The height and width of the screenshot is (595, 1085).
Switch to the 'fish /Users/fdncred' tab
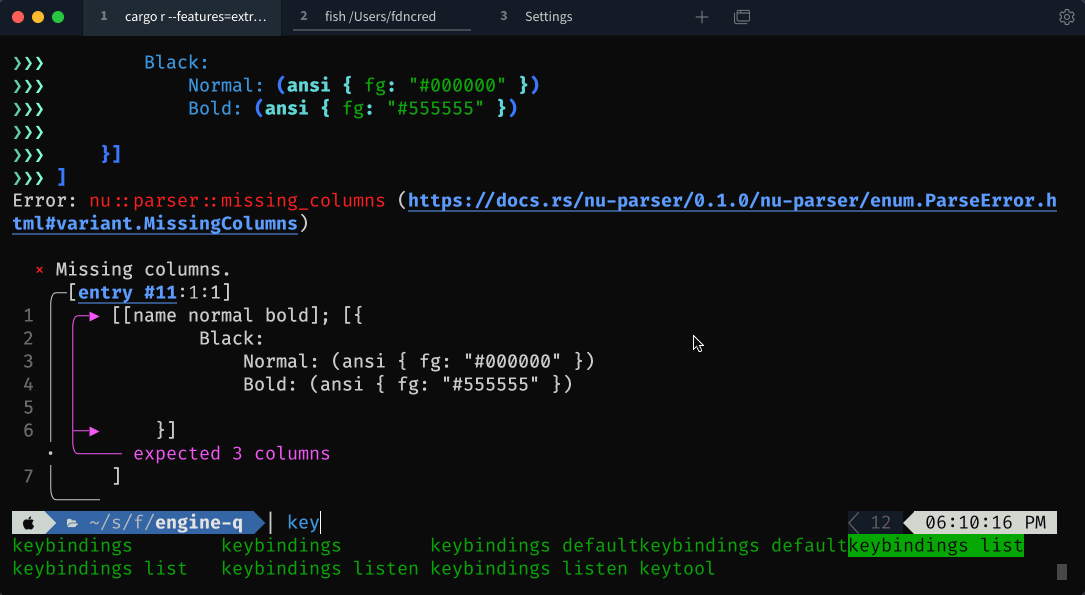pyautogui.click(x=380, y=17)
